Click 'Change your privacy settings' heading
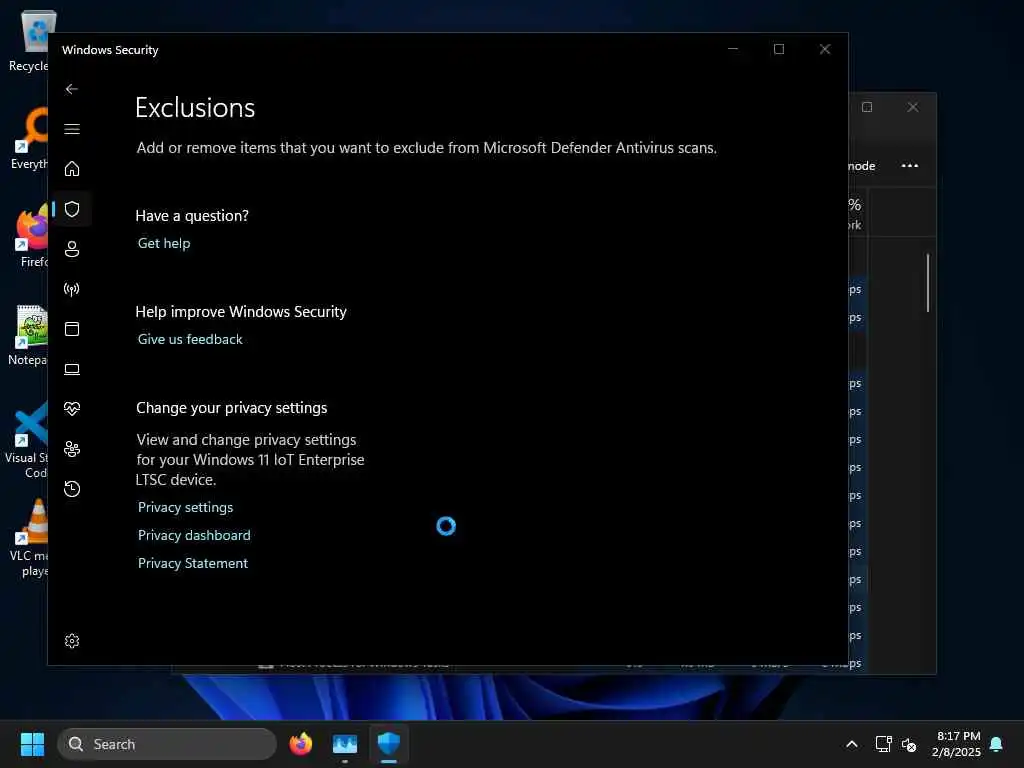 [232, 408]
